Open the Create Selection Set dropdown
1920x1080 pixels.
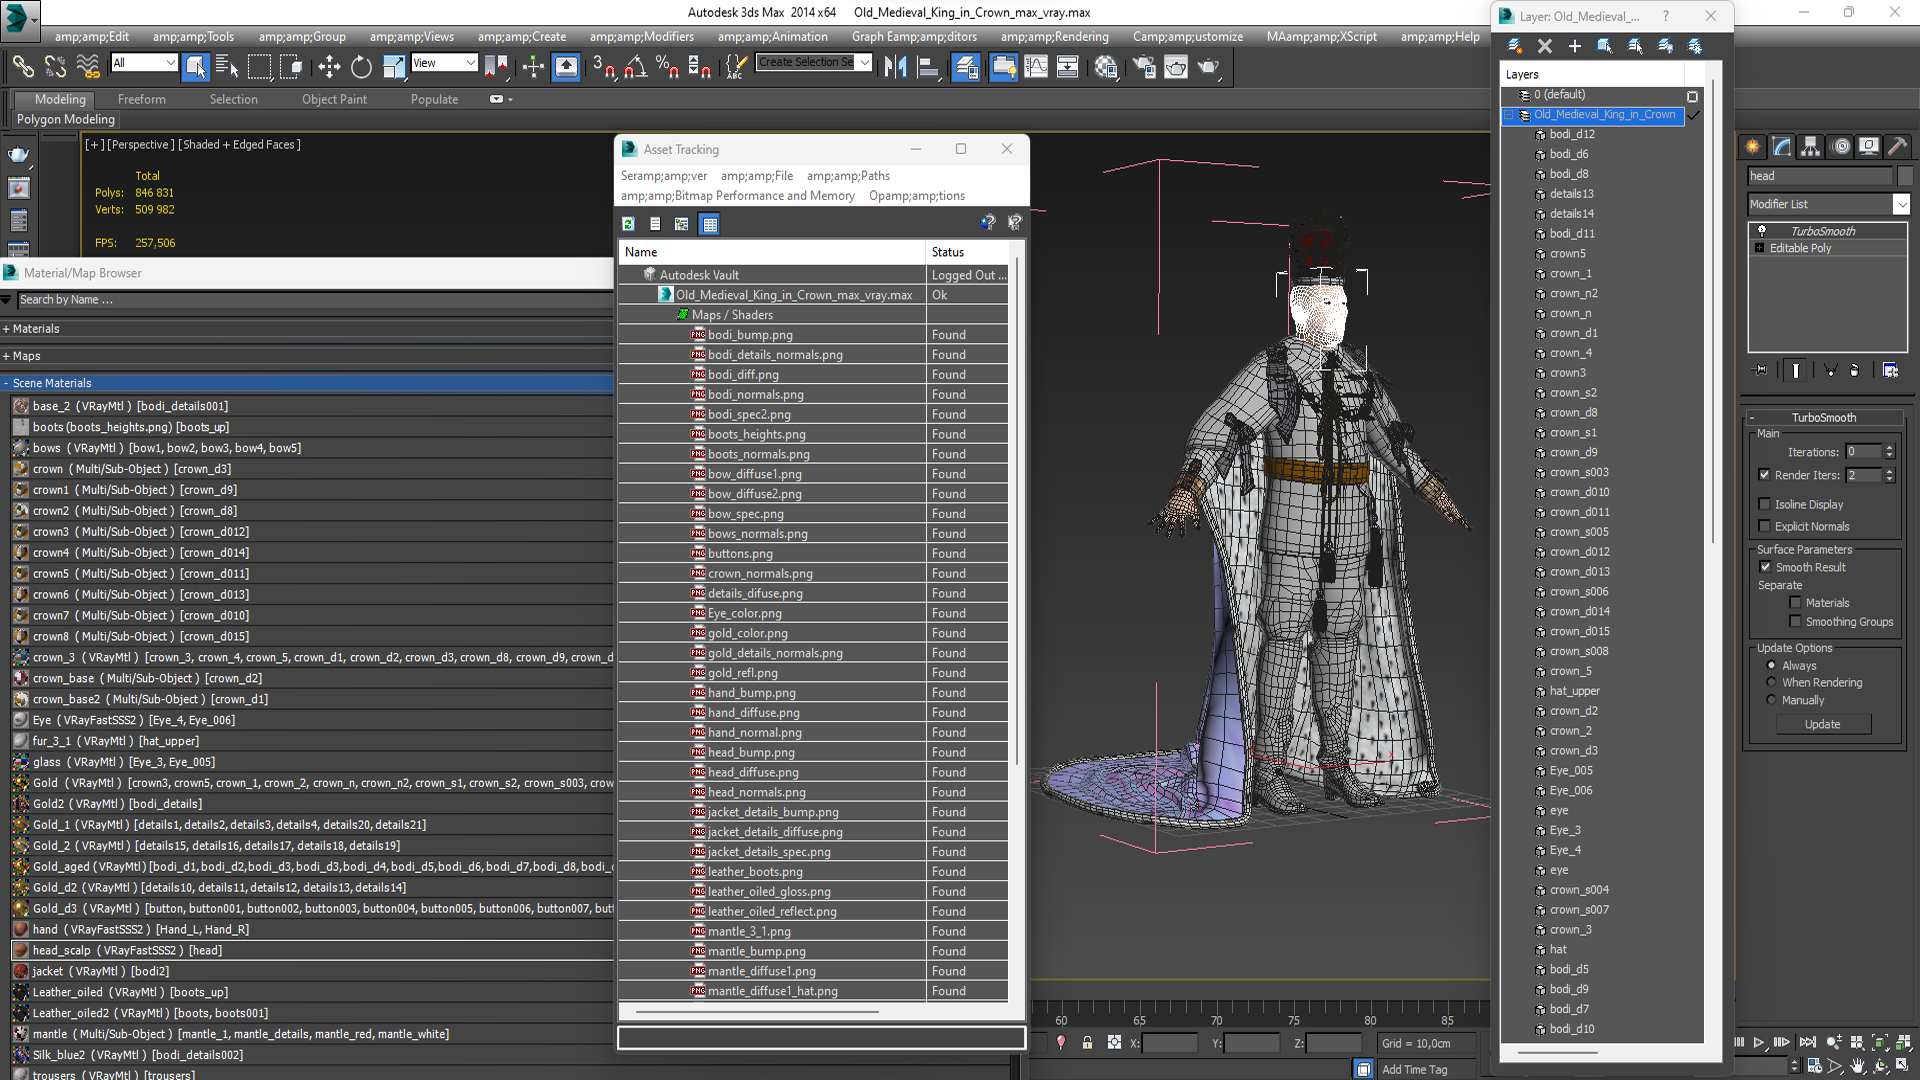(x=864, y=62)
